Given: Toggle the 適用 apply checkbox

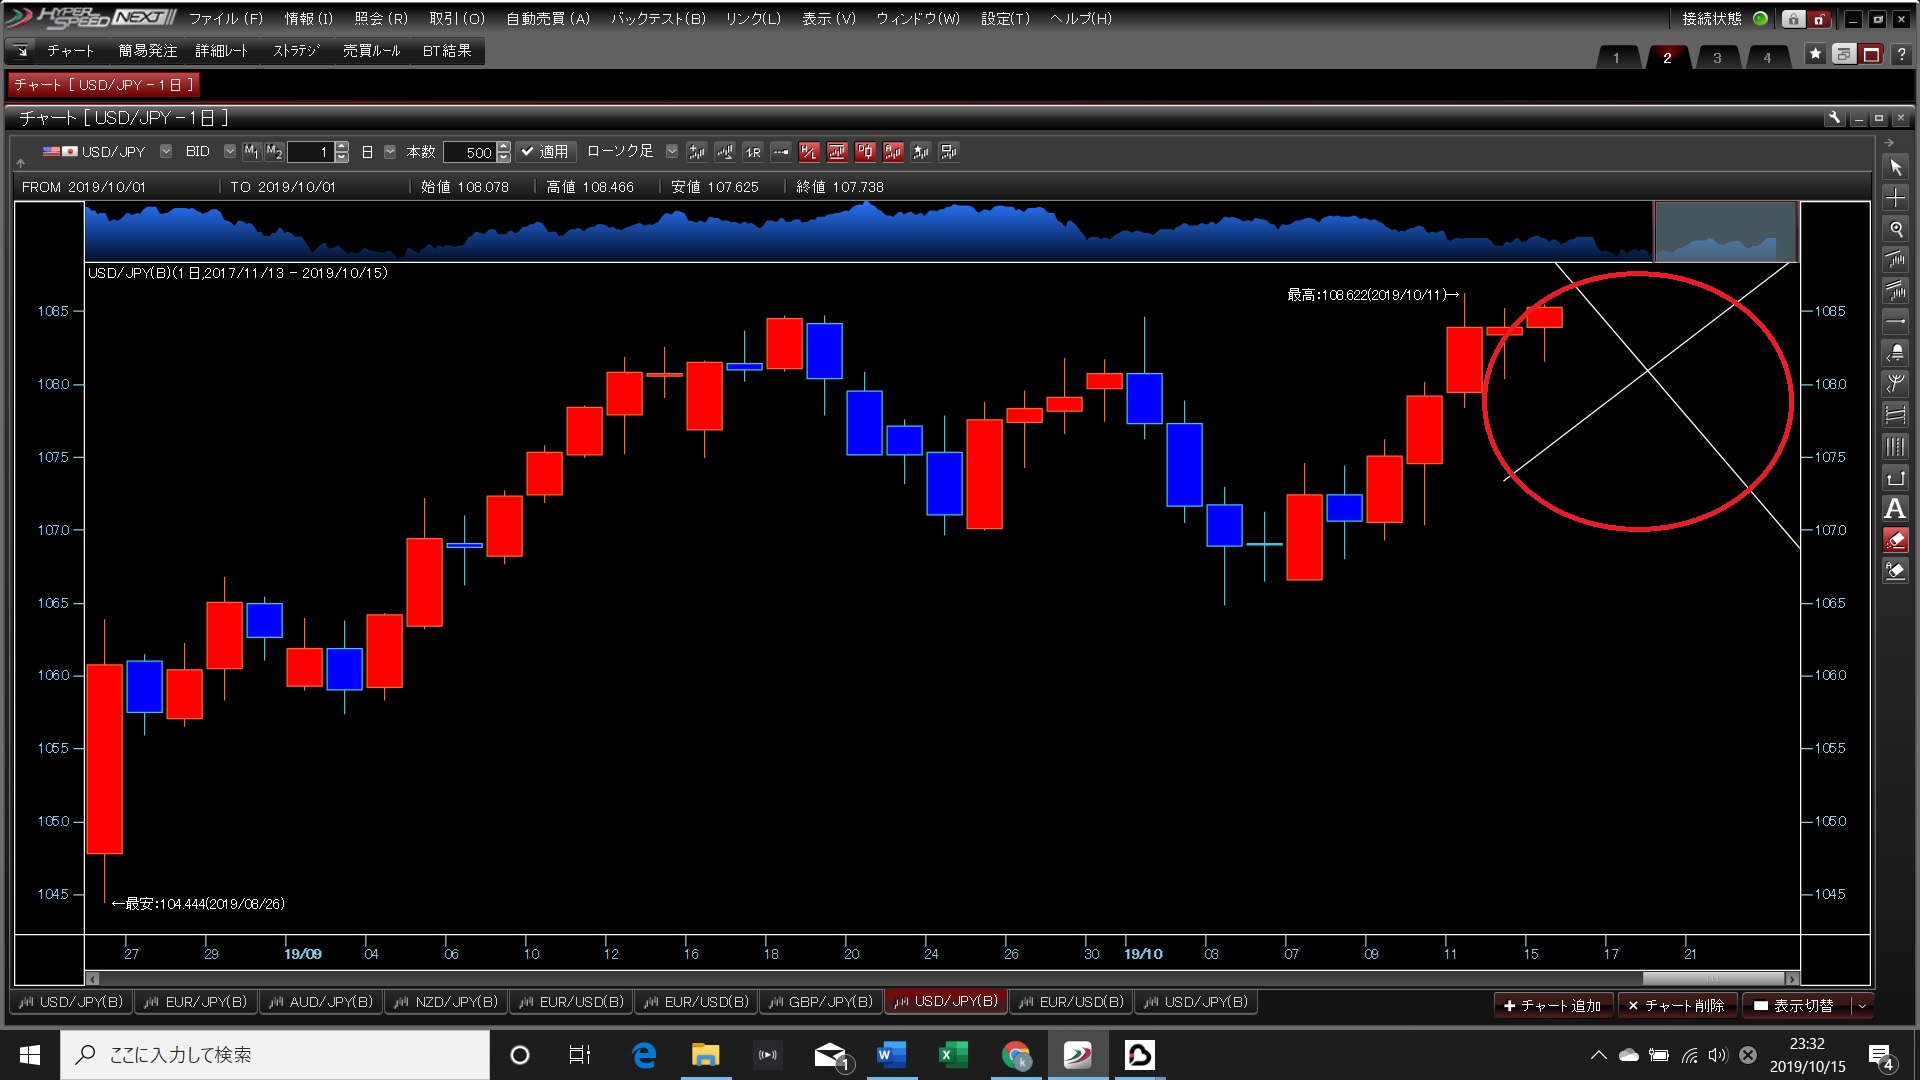Looking at the screenshot, I should point(545,152).
